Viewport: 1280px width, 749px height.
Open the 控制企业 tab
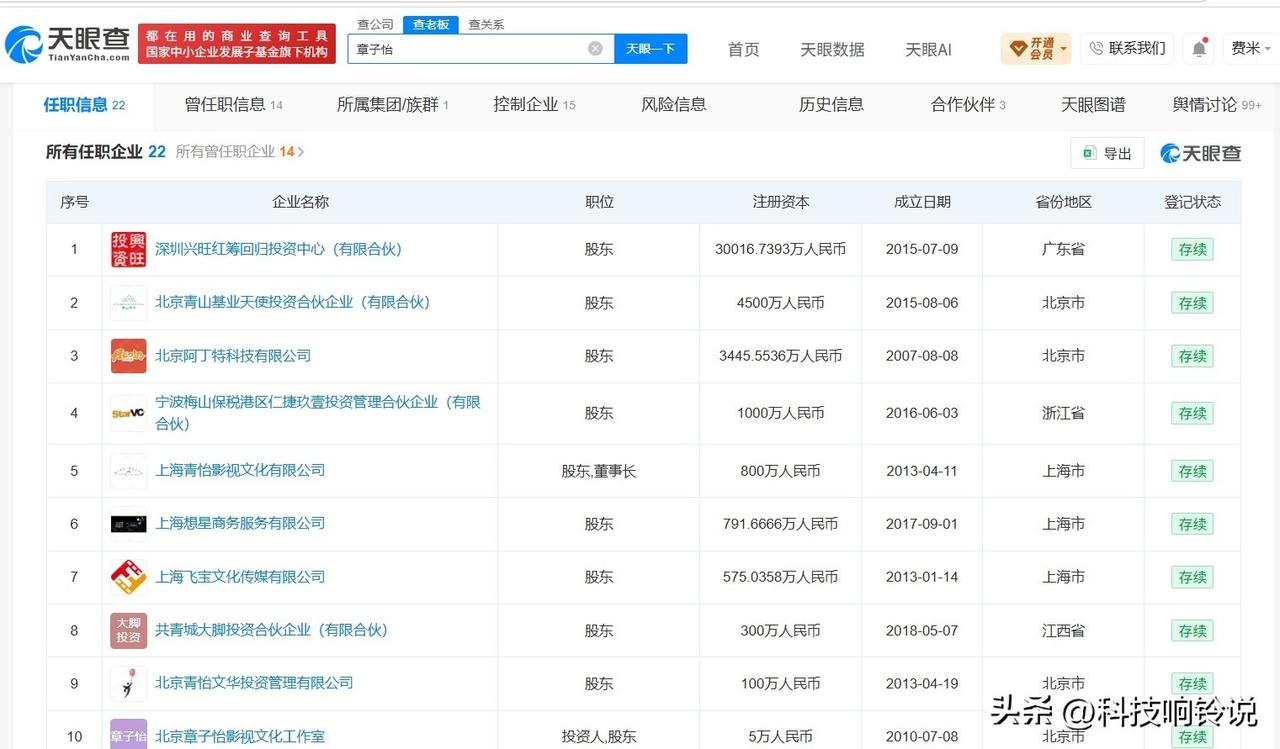click(534, 105)
